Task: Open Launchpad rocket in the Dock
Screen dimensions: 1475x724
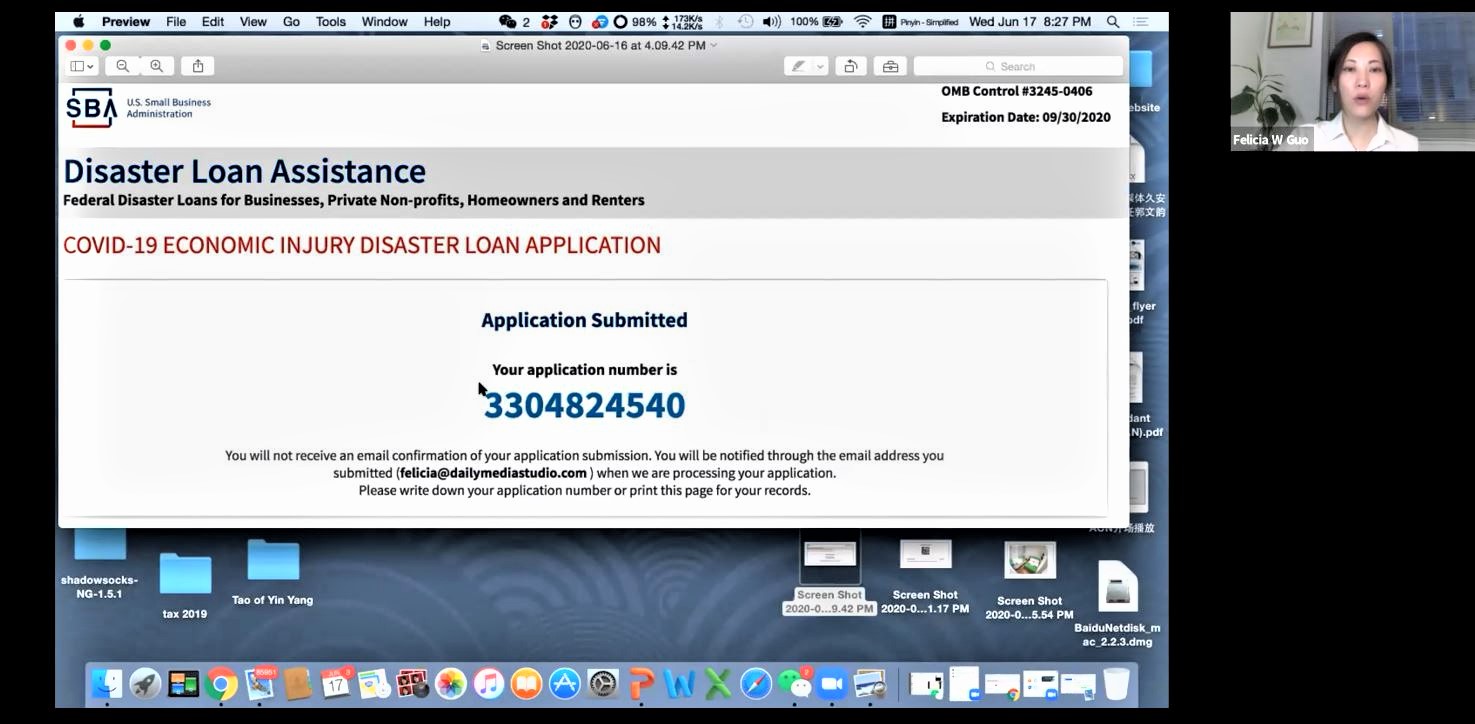Action: [x=145, y=684]
